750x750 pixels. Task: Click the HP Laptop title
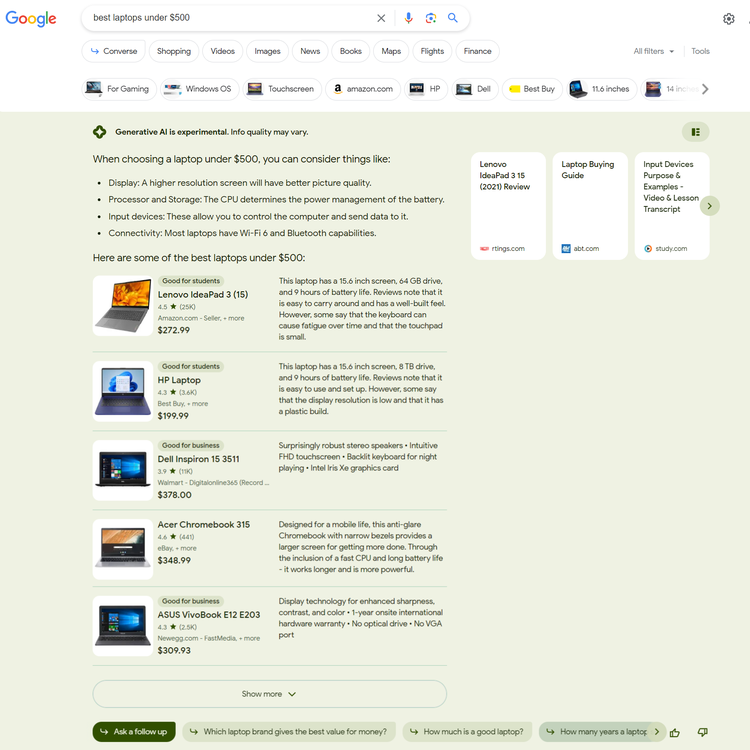(x=179, y=380)
